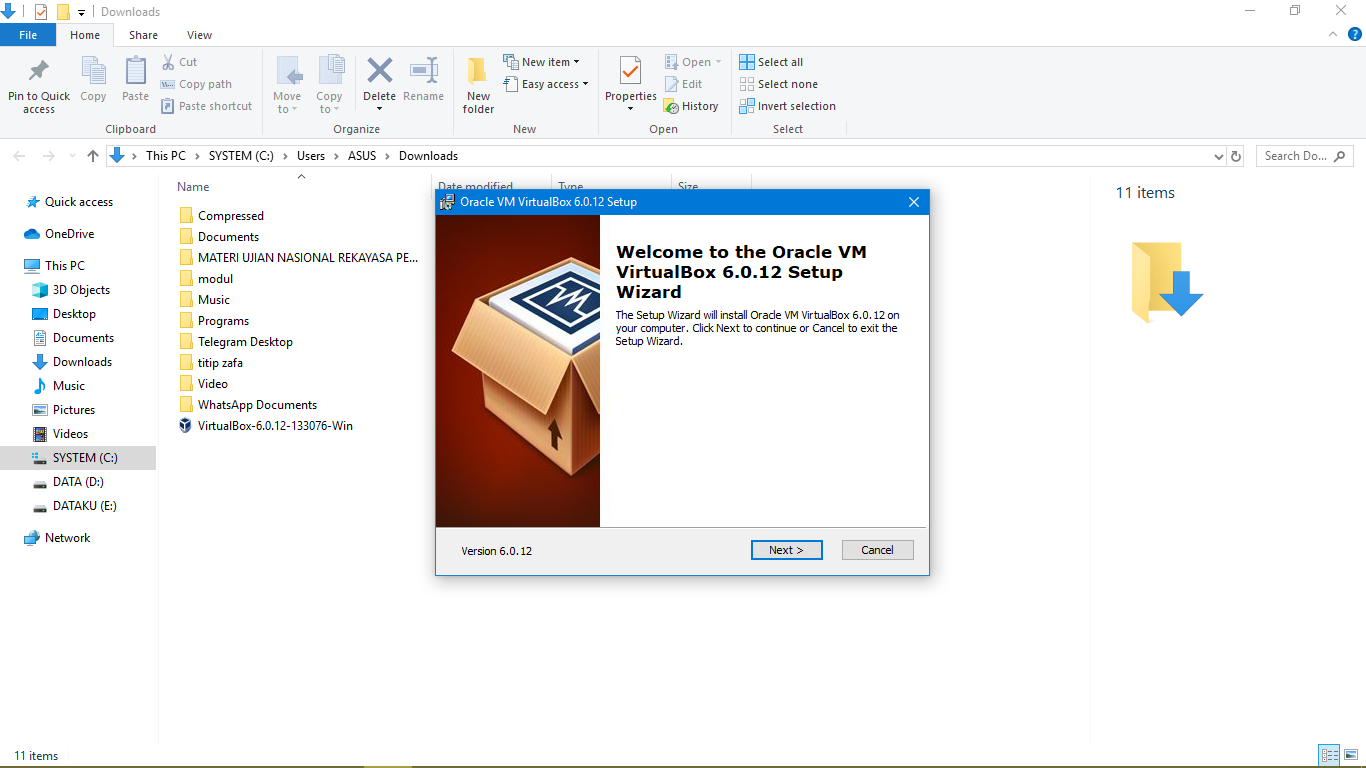
Task: Switch to the View ribbon tab
Action: click(x=199, y=34)
